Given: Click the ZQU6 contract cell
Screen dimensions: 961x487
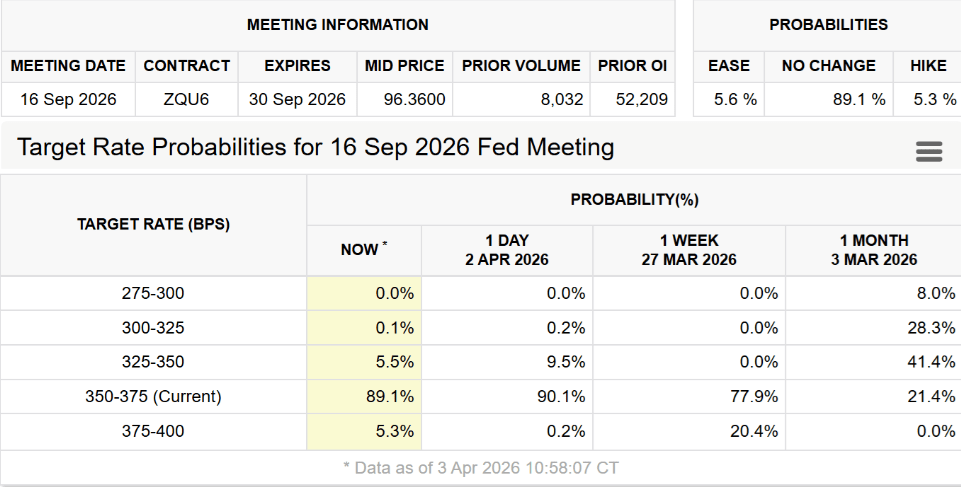Looking at the screenshot, I should click(186, 99).
